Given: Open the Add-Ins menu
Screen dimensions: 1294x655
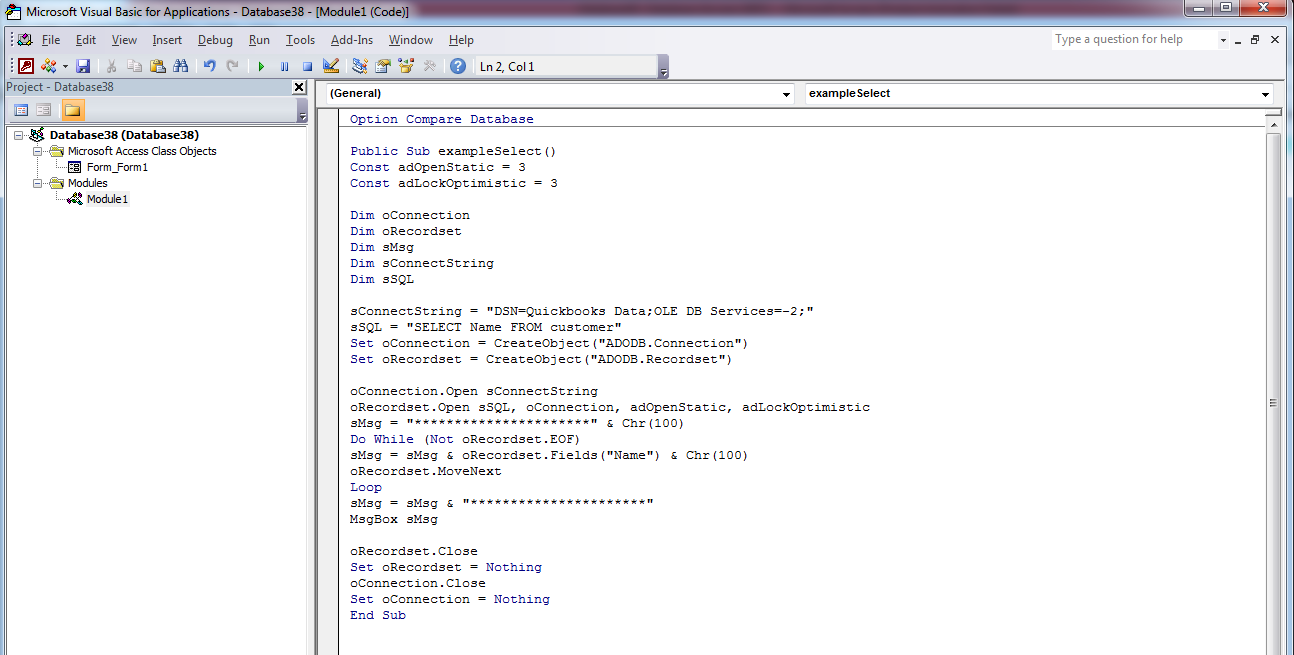Looking at the screenshot, I should (352, 40).
